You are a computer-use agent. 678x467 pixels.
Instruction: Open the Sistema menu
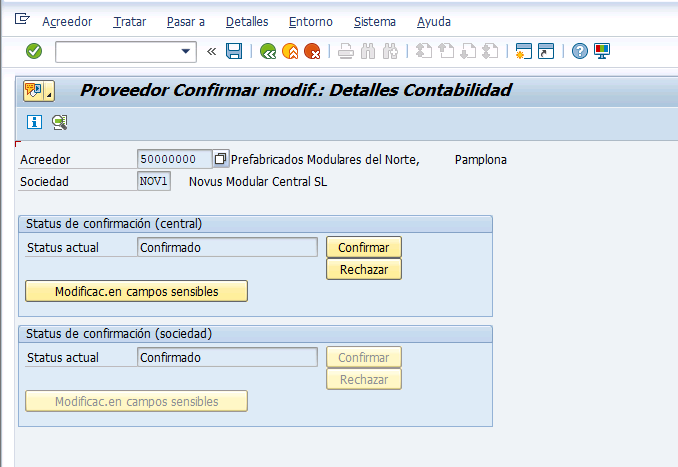click(375, 22)
